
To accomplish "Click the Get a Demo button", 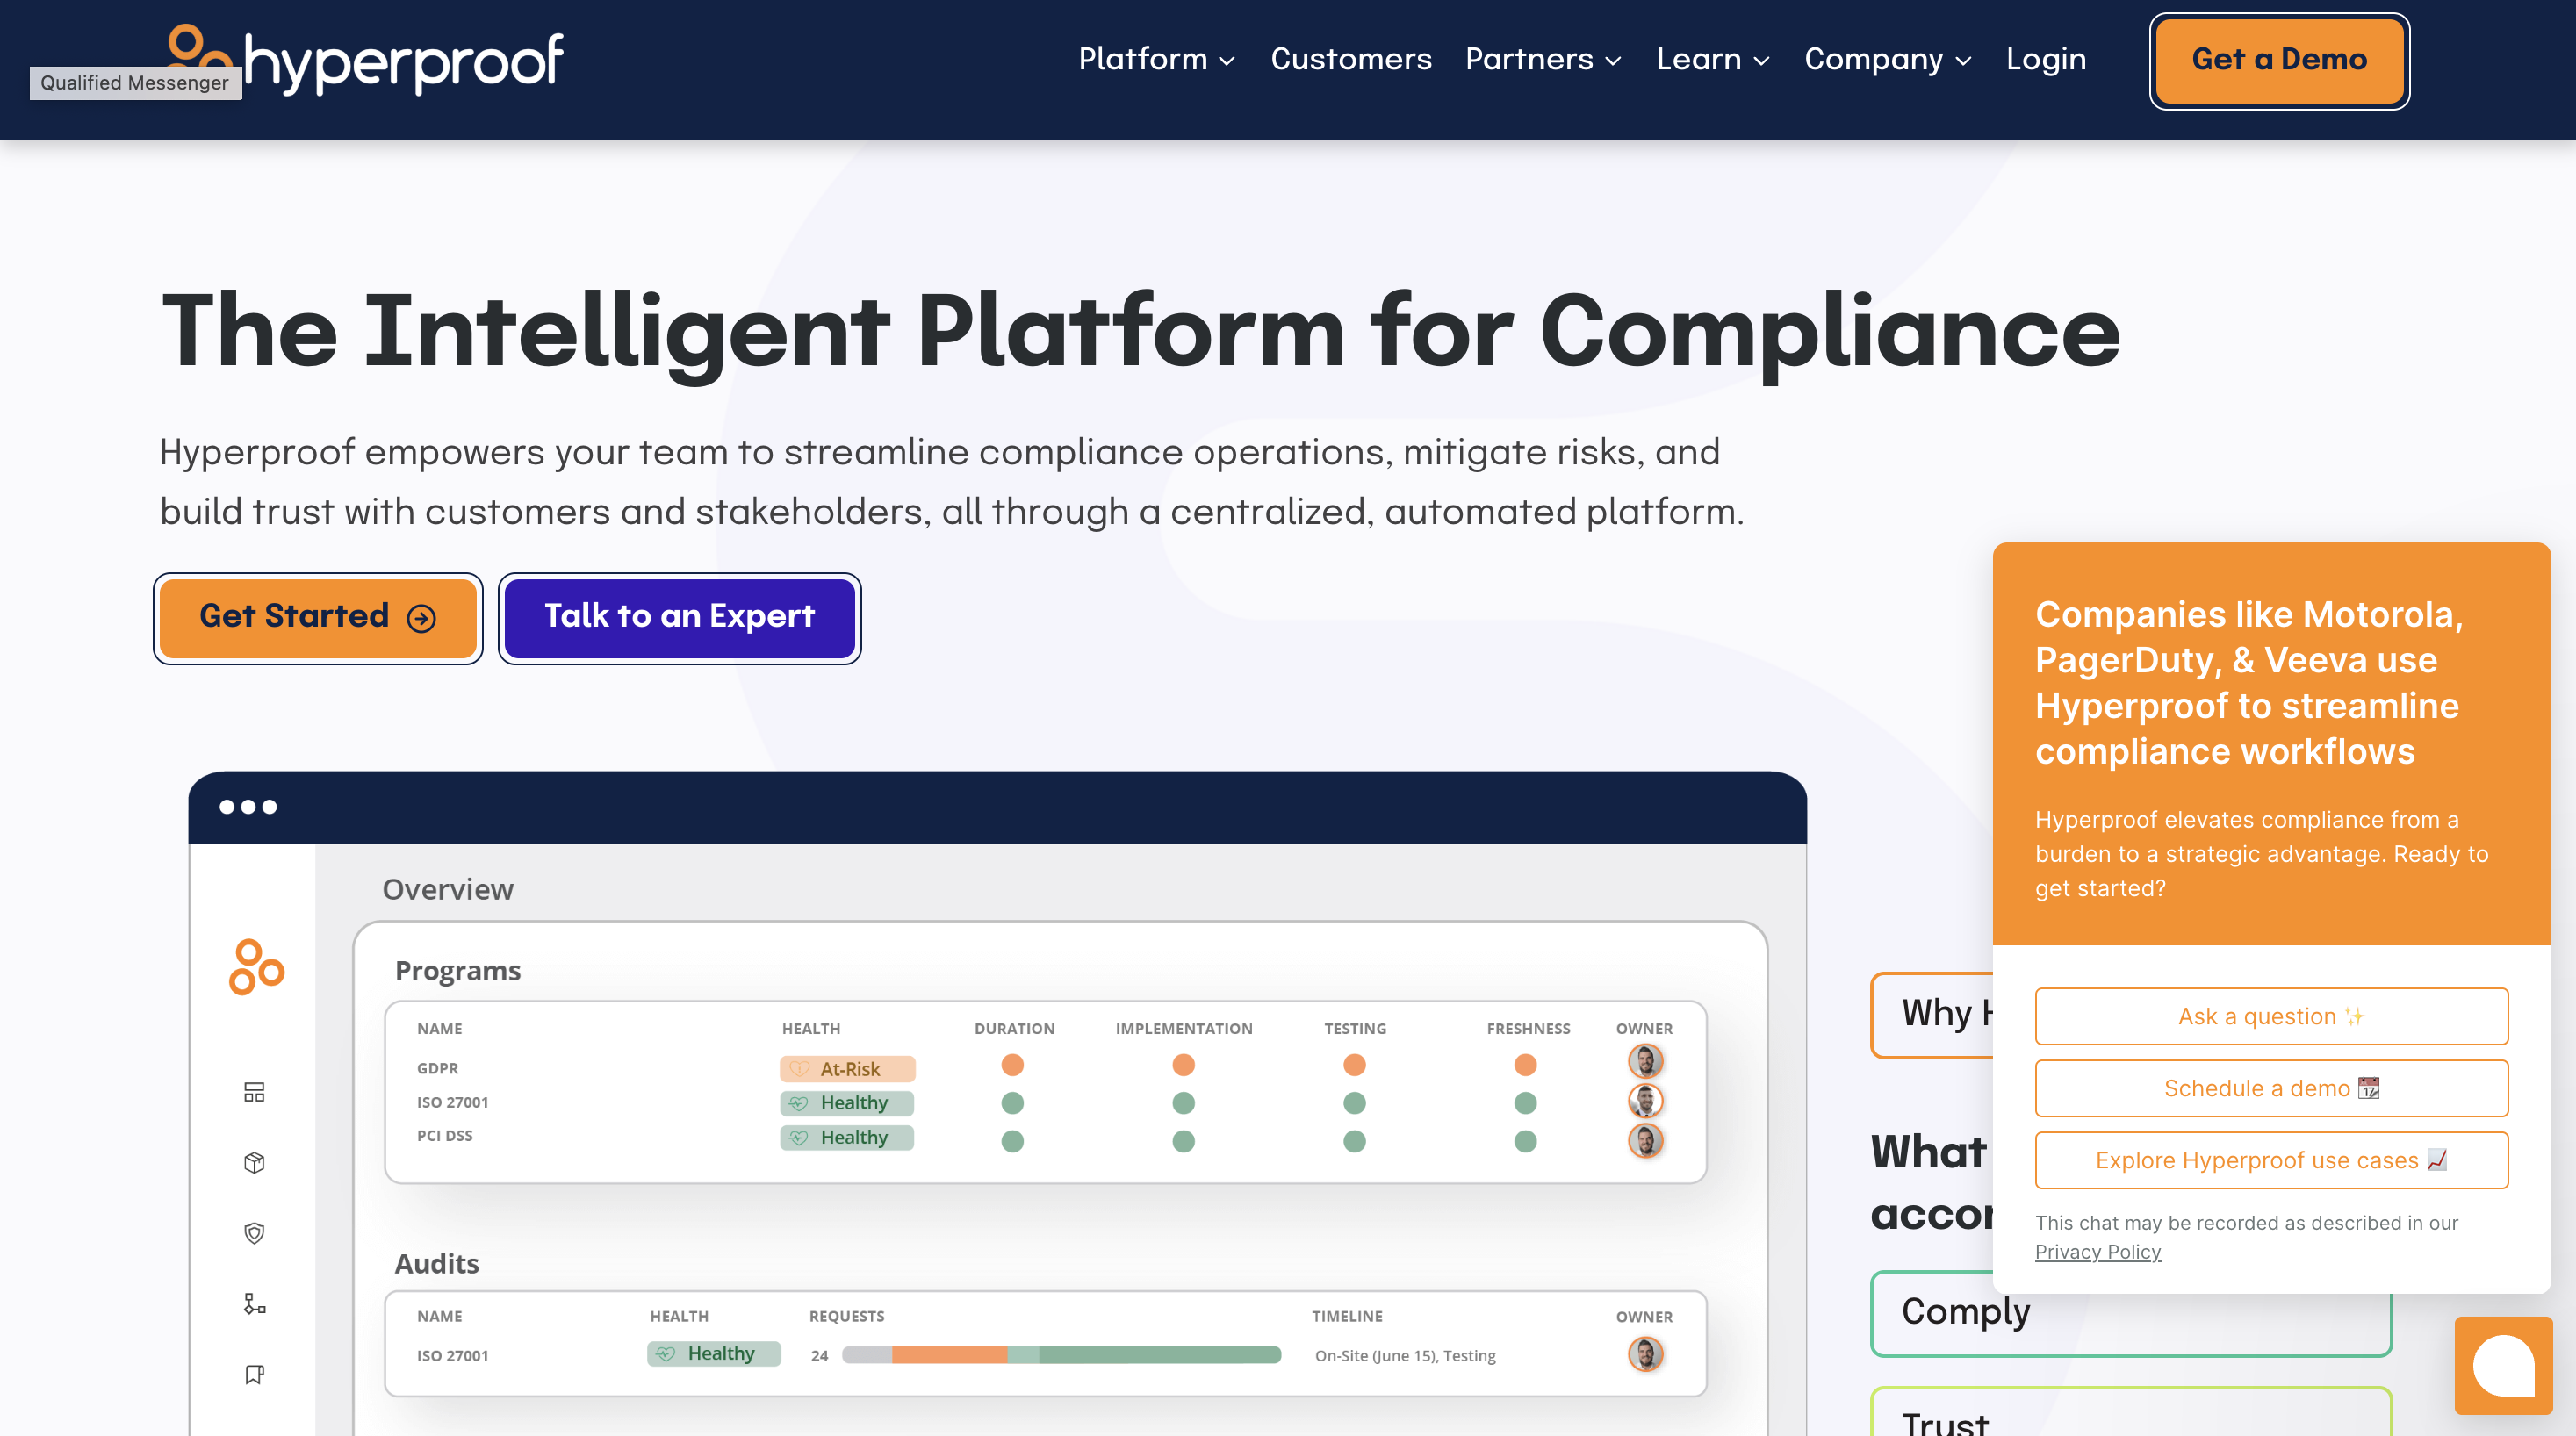I will point(2279,60).
